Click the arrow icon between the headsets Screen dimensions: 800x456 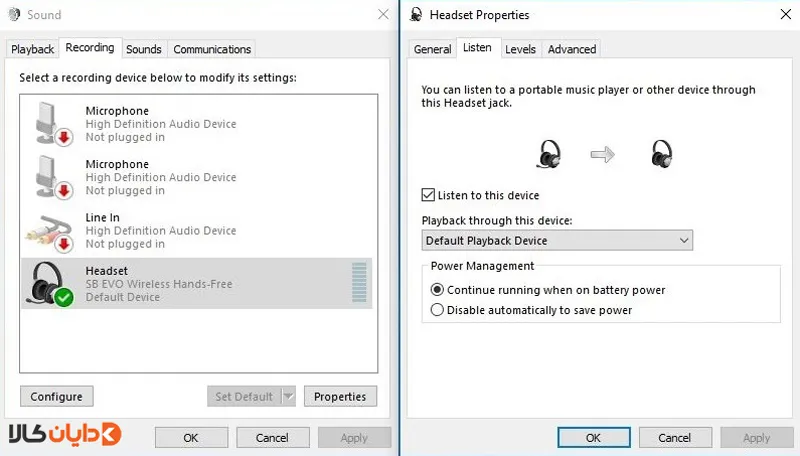603,154
